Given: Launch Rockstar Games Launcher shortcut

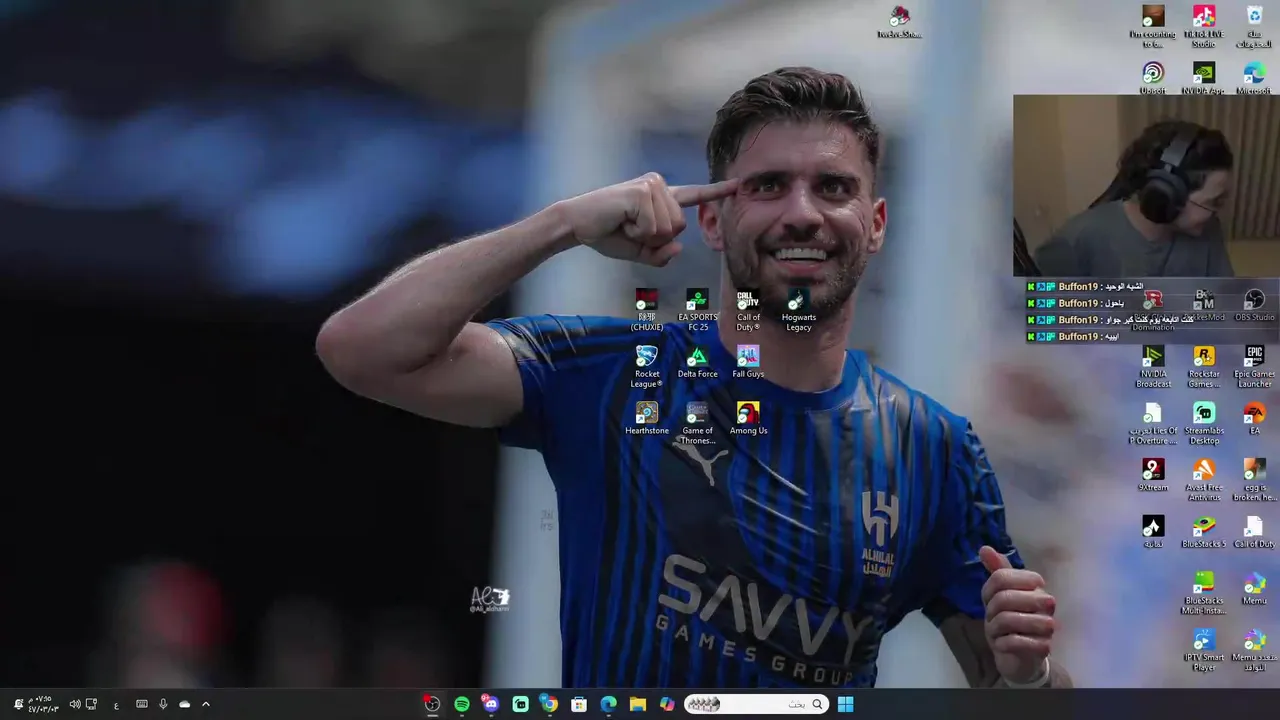Looking at the screenshot, I should pos(1204,368).
